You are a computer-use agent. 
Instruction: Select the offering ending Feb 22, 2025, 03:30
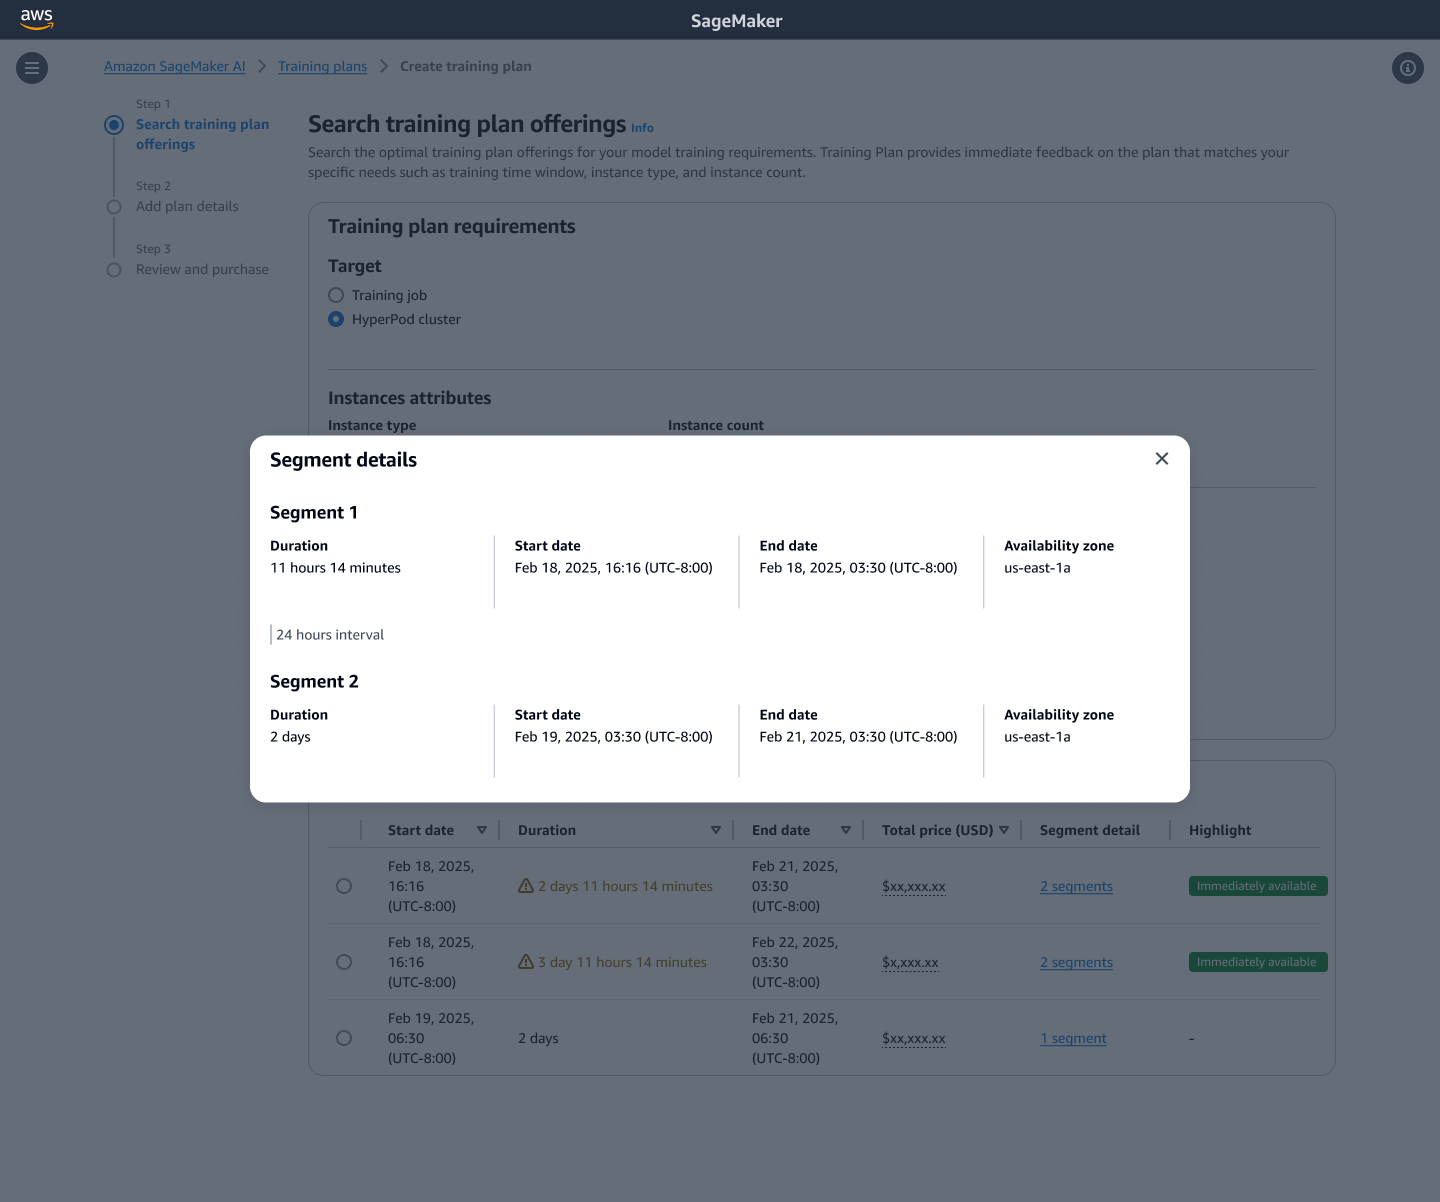click(344, 962)
